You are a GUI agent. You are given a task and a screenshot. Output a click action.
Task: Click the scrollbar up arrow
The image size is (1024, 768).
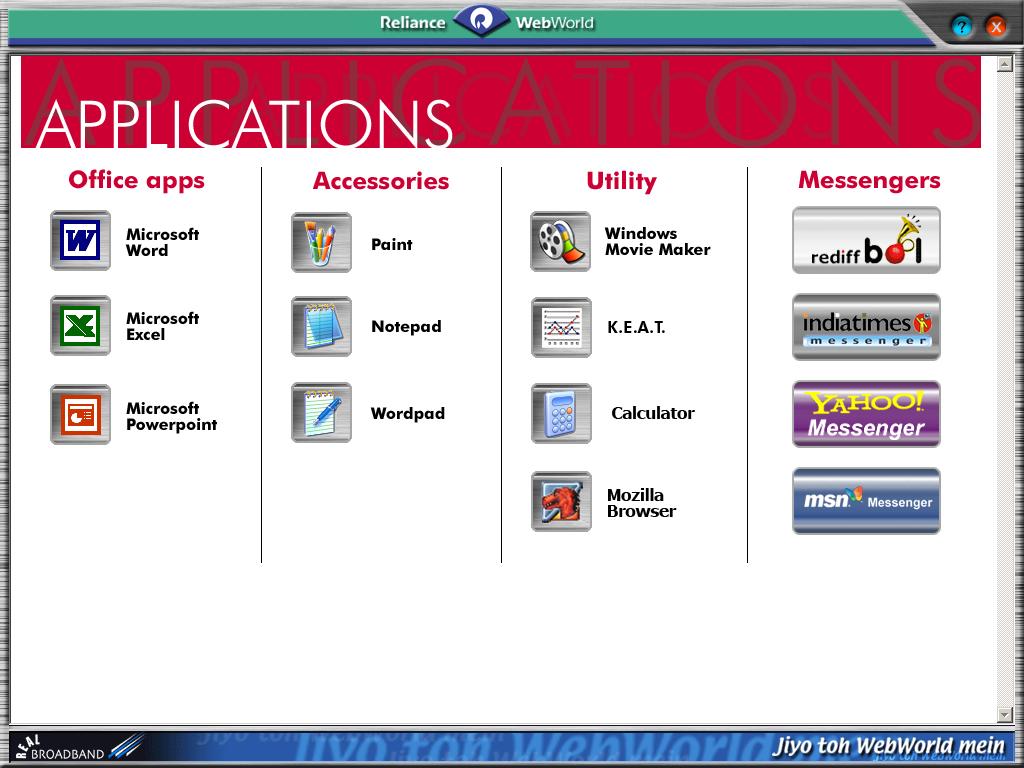click(1005, 63)
